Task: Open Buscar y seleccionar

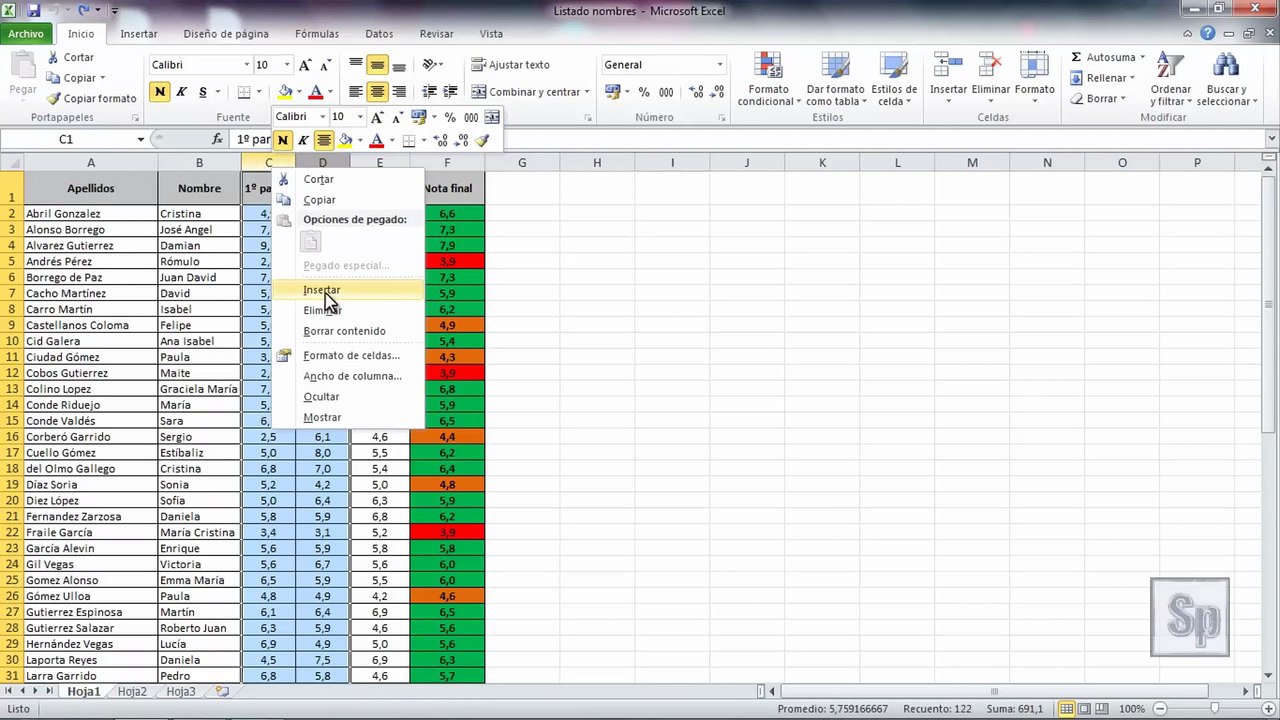Action: [x=1226, y=79]
